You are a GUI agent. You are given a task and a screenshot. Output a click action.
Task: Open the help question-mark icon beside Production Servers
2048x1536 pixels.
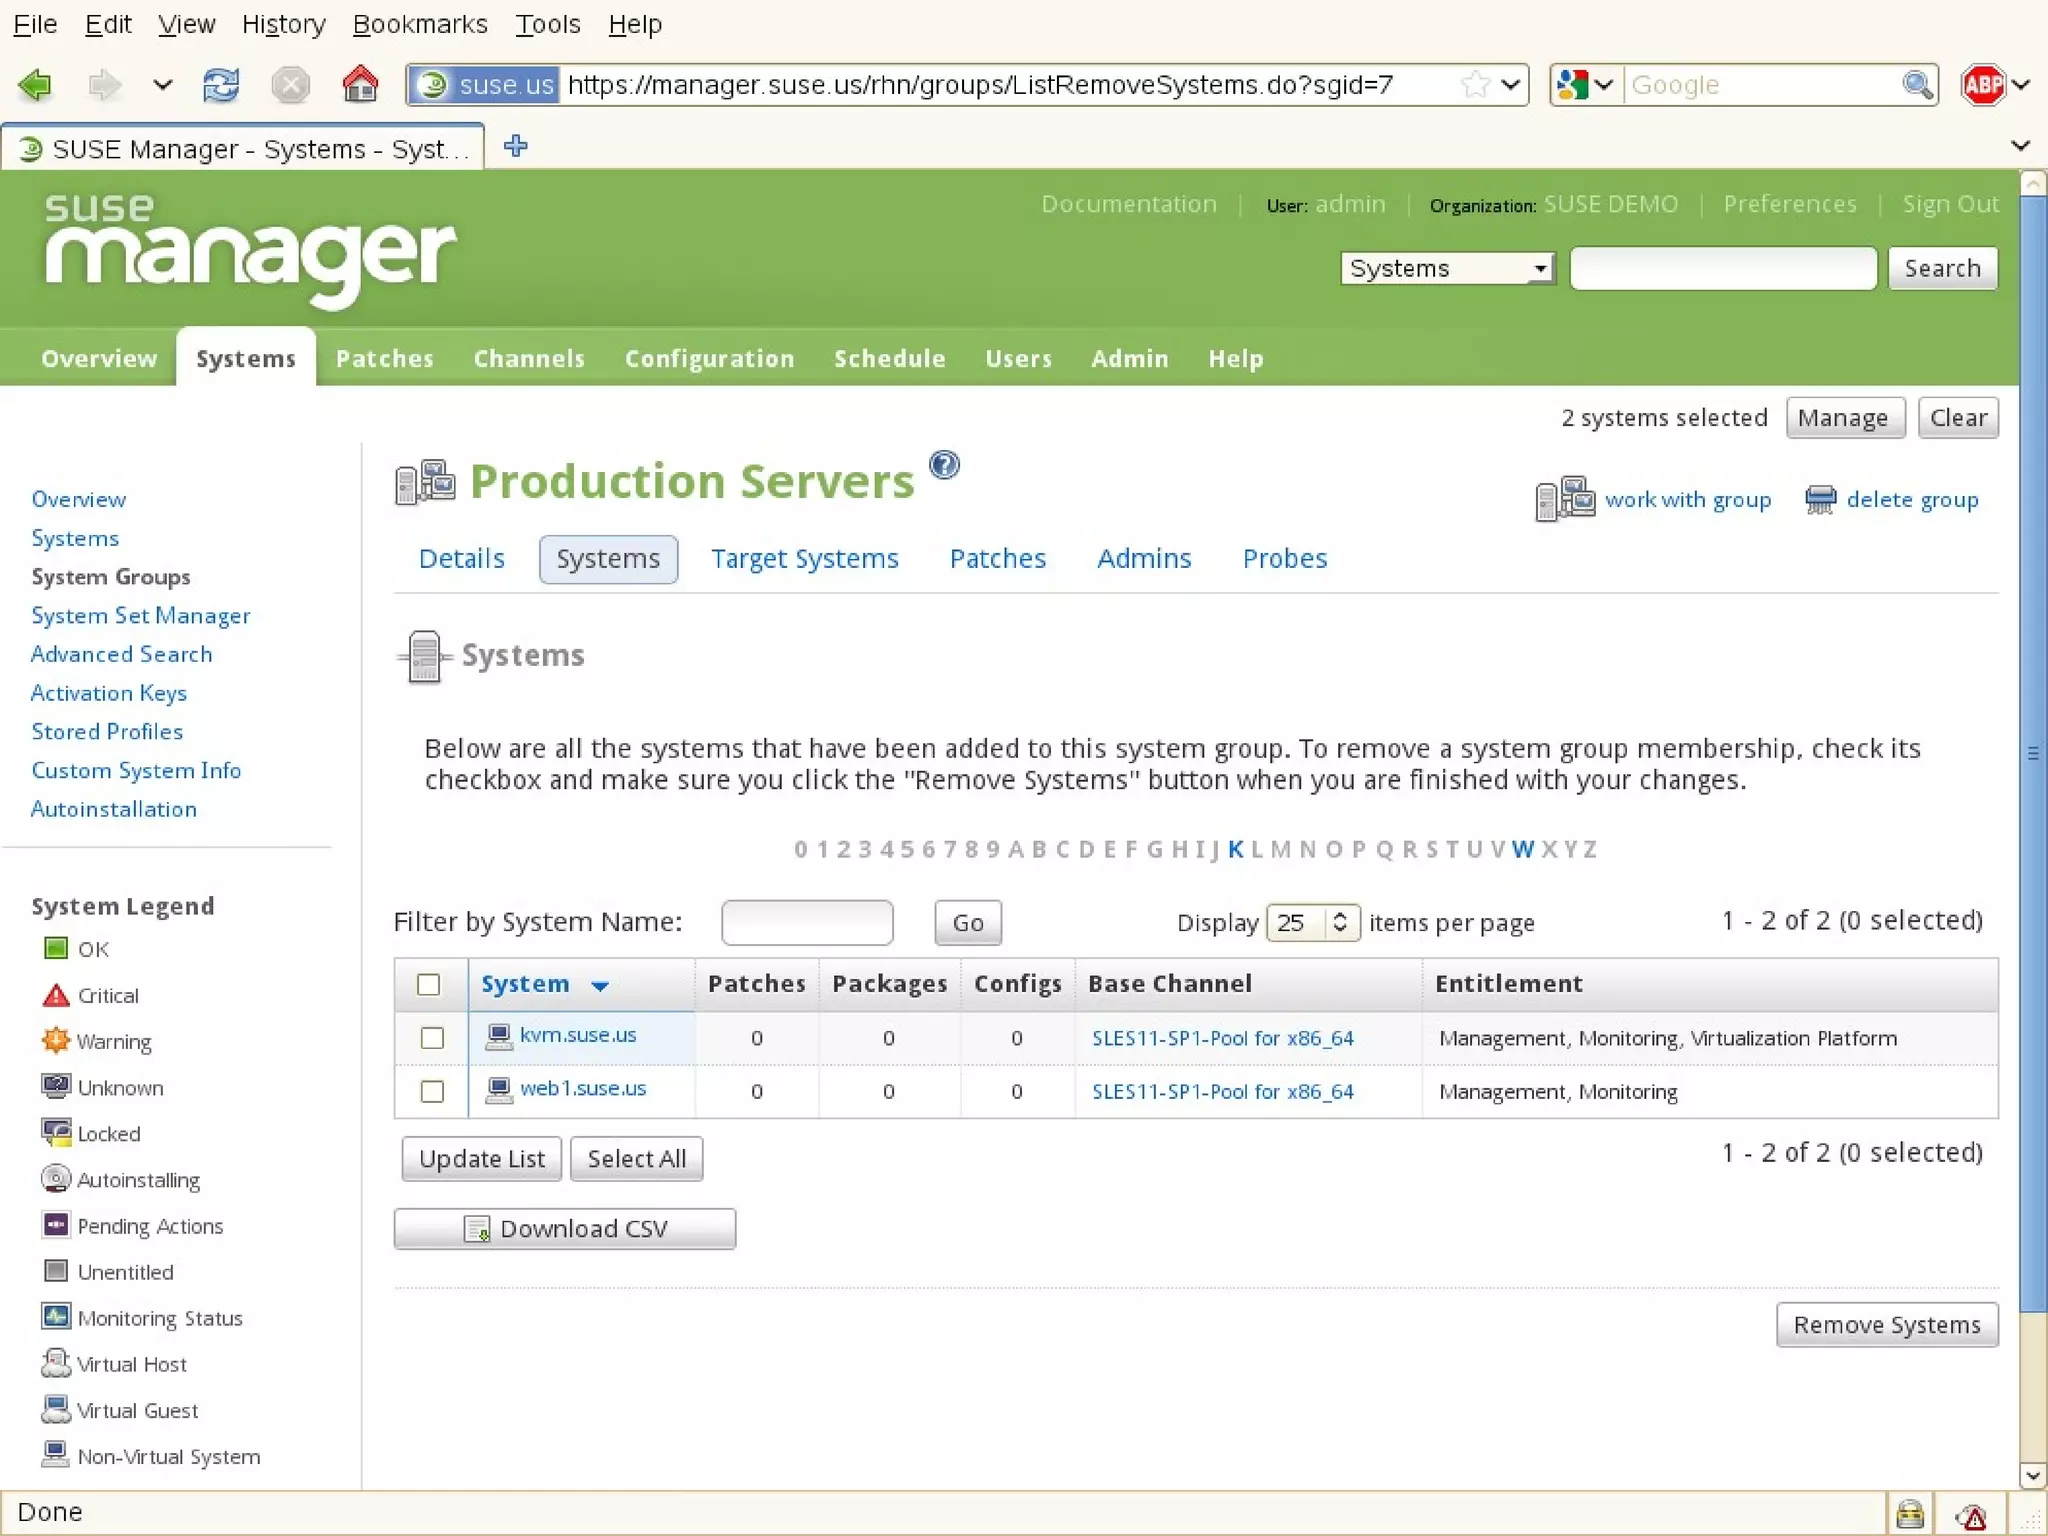(x=943, y=465)
